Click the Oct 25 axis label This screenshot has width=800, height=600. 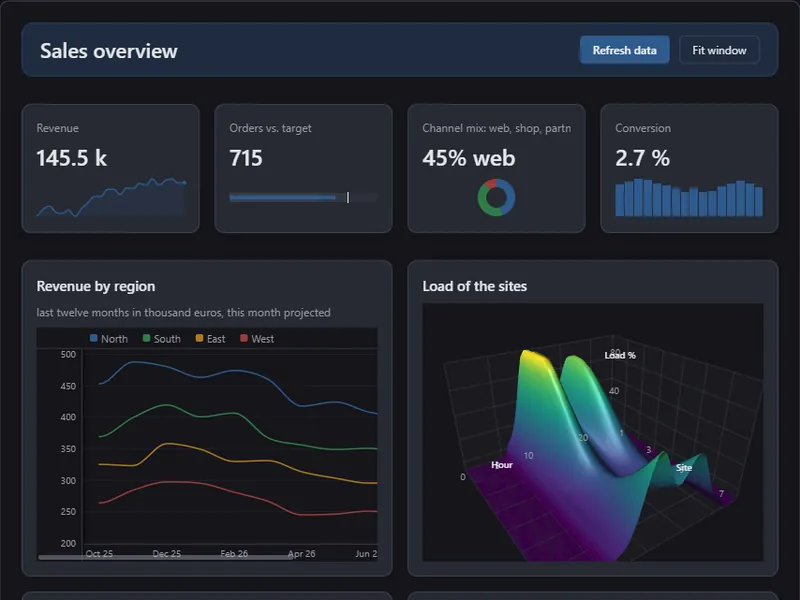click(99, 553)
